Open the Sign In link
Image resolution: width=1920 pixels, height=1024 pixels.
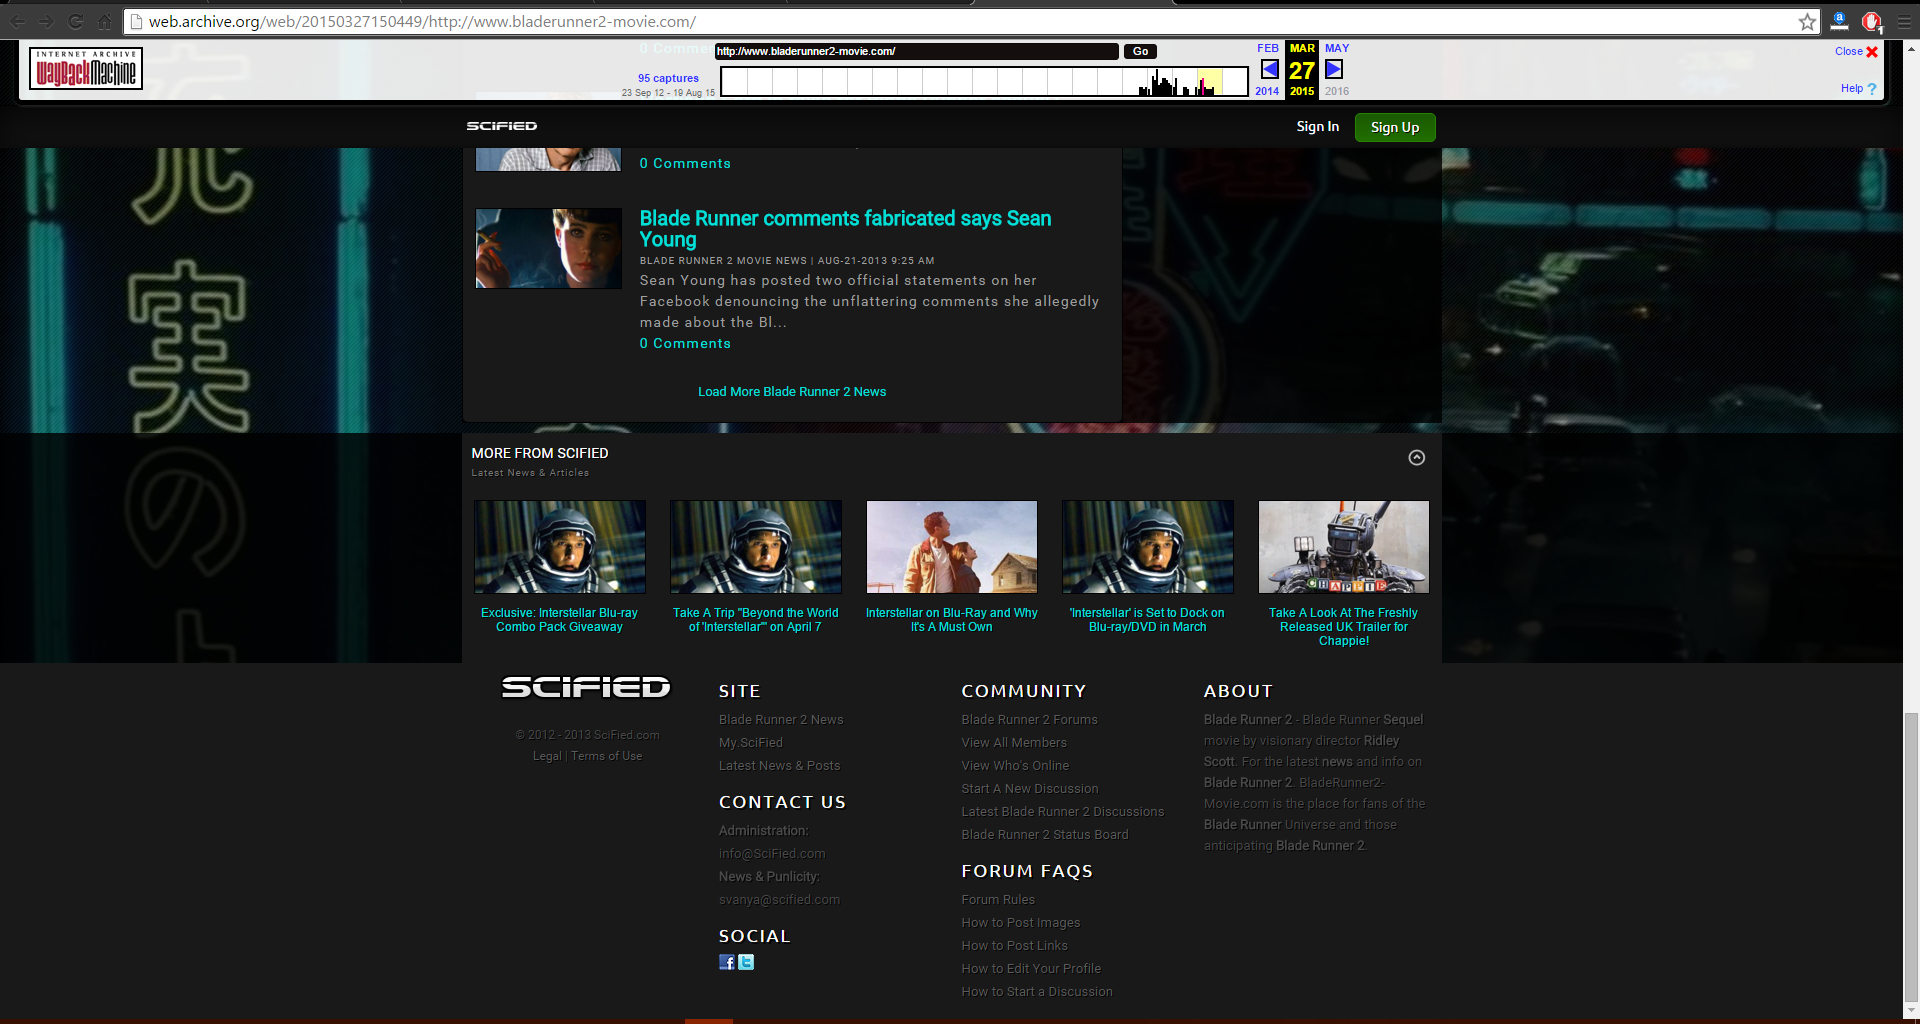[1317, 127]
